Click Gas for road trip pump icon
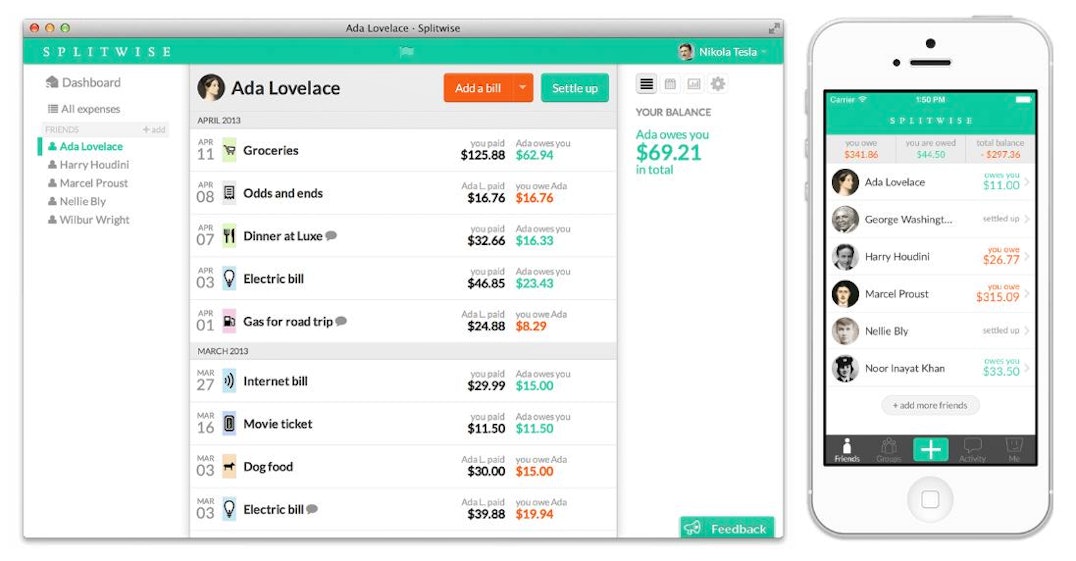Image resolution: width=1076 pixels, height=561 pixels. [x=229, y=321]
